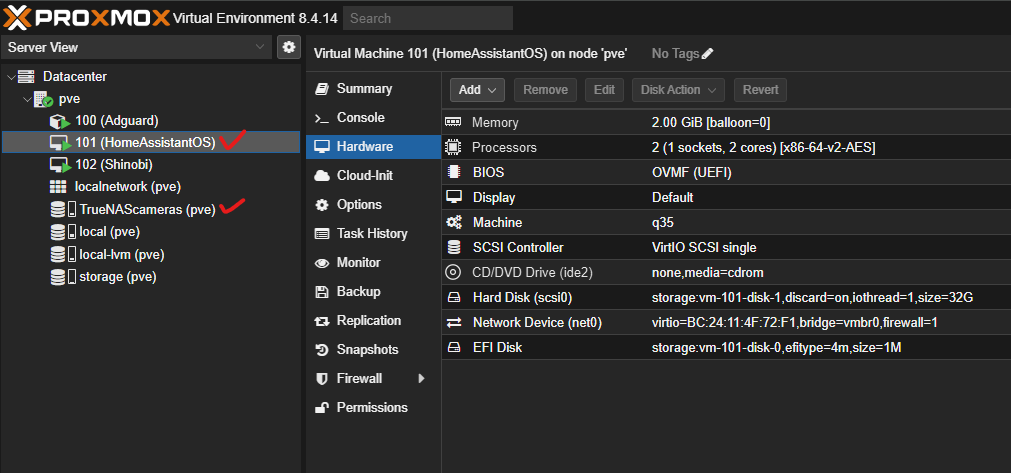Click the Revert button
The width and height of the screenshot is (1011, 473).
pyautogui.click(x=760, y=90)
